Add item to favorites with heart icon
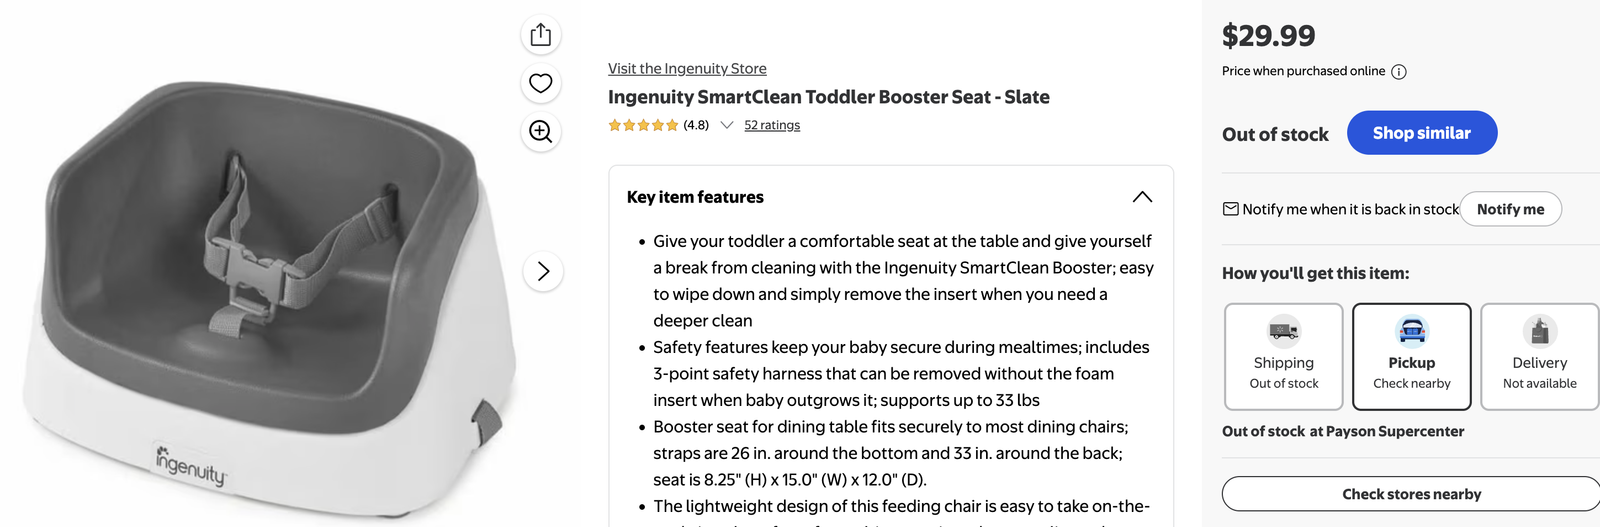Screen dimensions: 1600x527 click(x=541, y=83)
